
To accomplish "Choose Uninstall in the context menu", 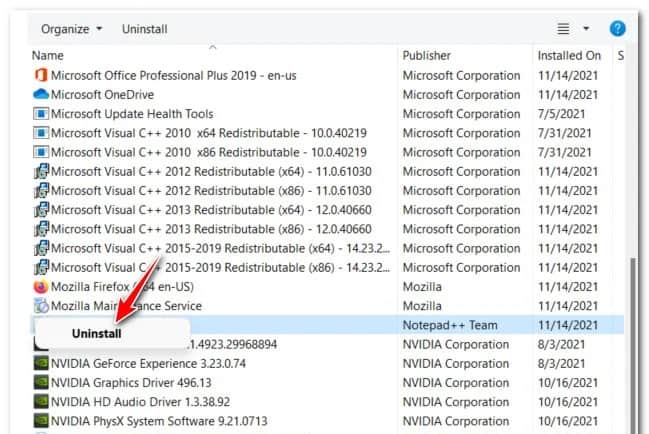I will (x=96, y=334).
